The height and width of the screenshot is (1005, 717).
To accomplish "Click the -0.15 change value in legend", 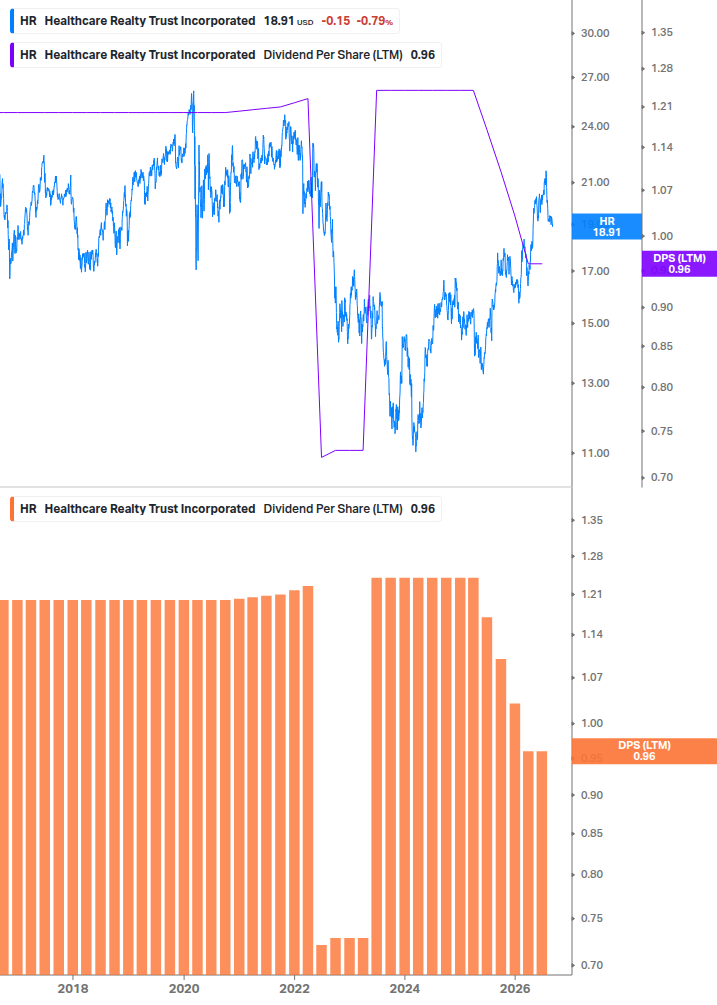I will [336, 21].
